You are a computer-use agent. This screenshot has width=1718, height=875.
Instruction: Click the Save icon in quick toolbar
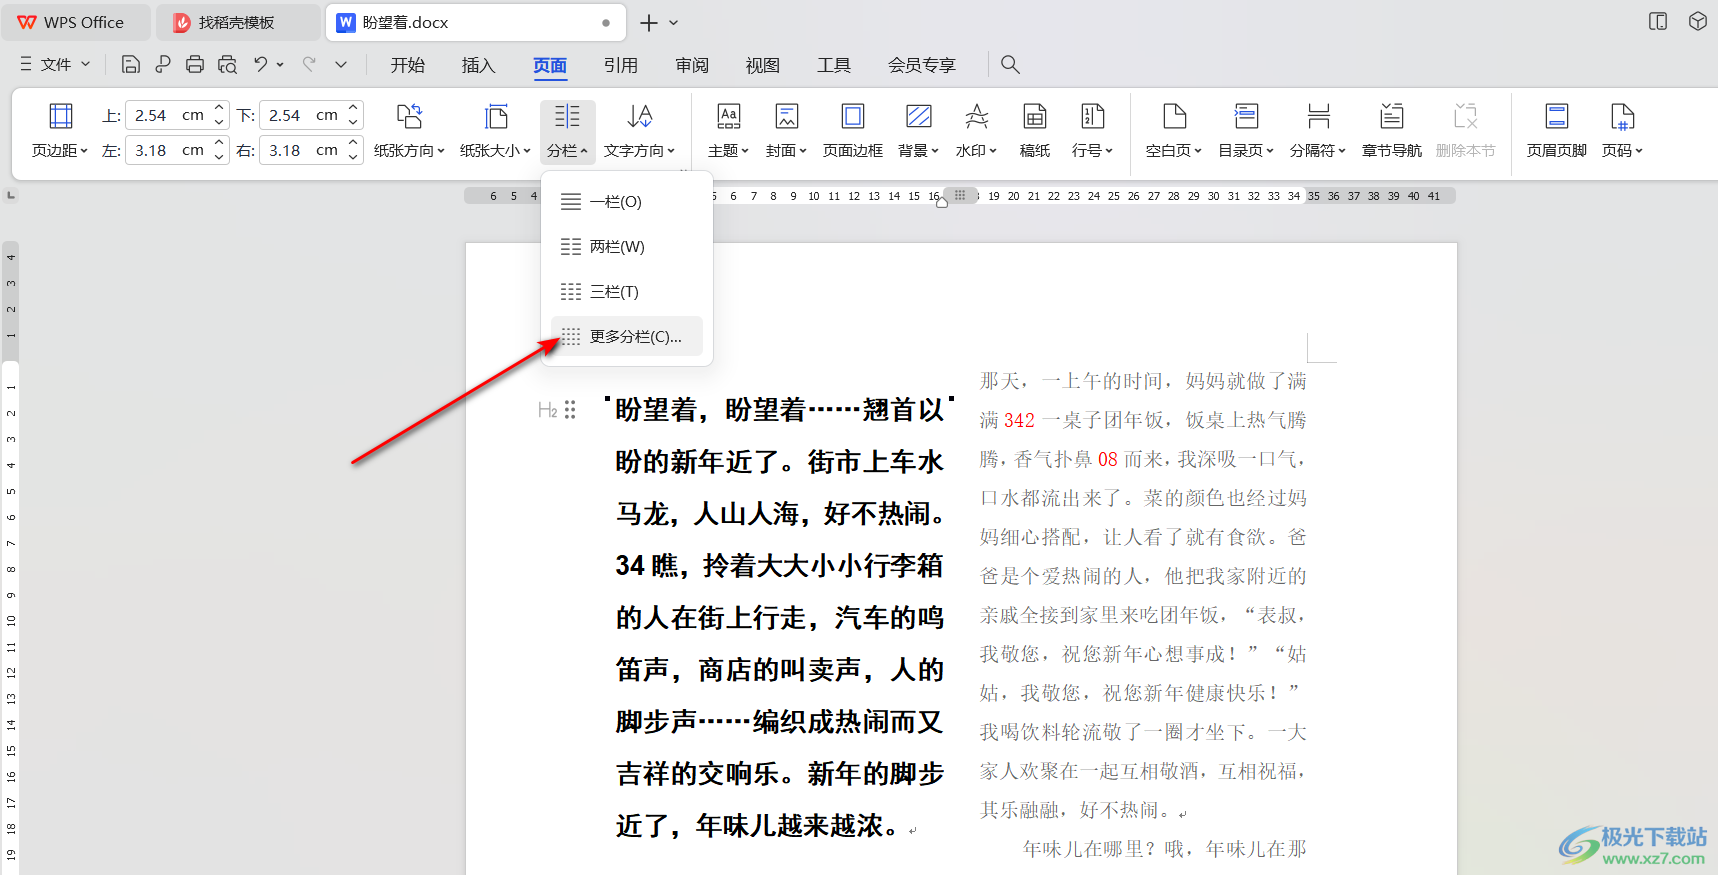130,64
